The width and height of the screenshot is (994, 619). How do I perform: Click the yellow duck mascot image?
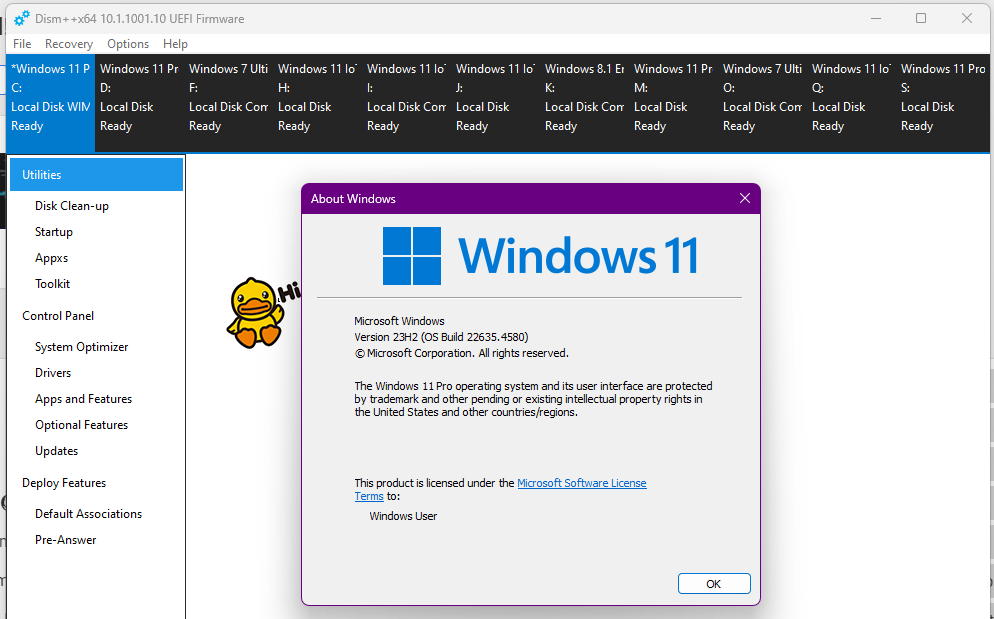click(x=256, y=312)
